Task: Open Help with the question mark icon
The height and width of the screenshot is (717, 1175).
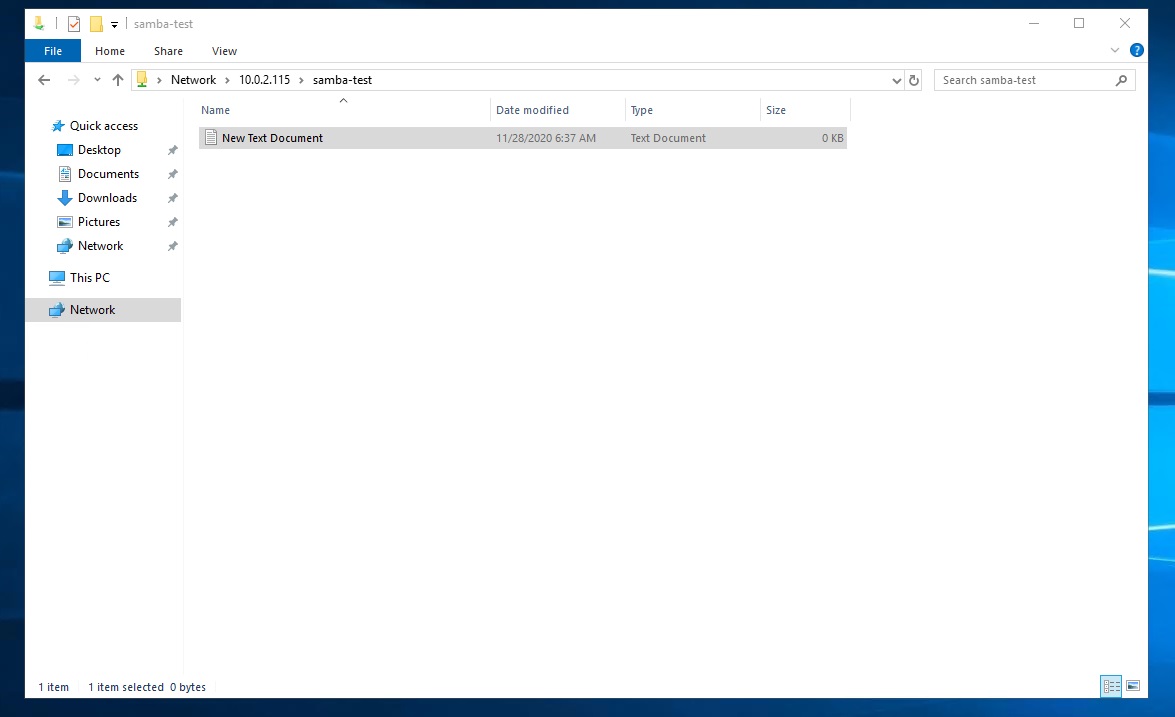Action: pyautogui.click(x=1136, y=50)
